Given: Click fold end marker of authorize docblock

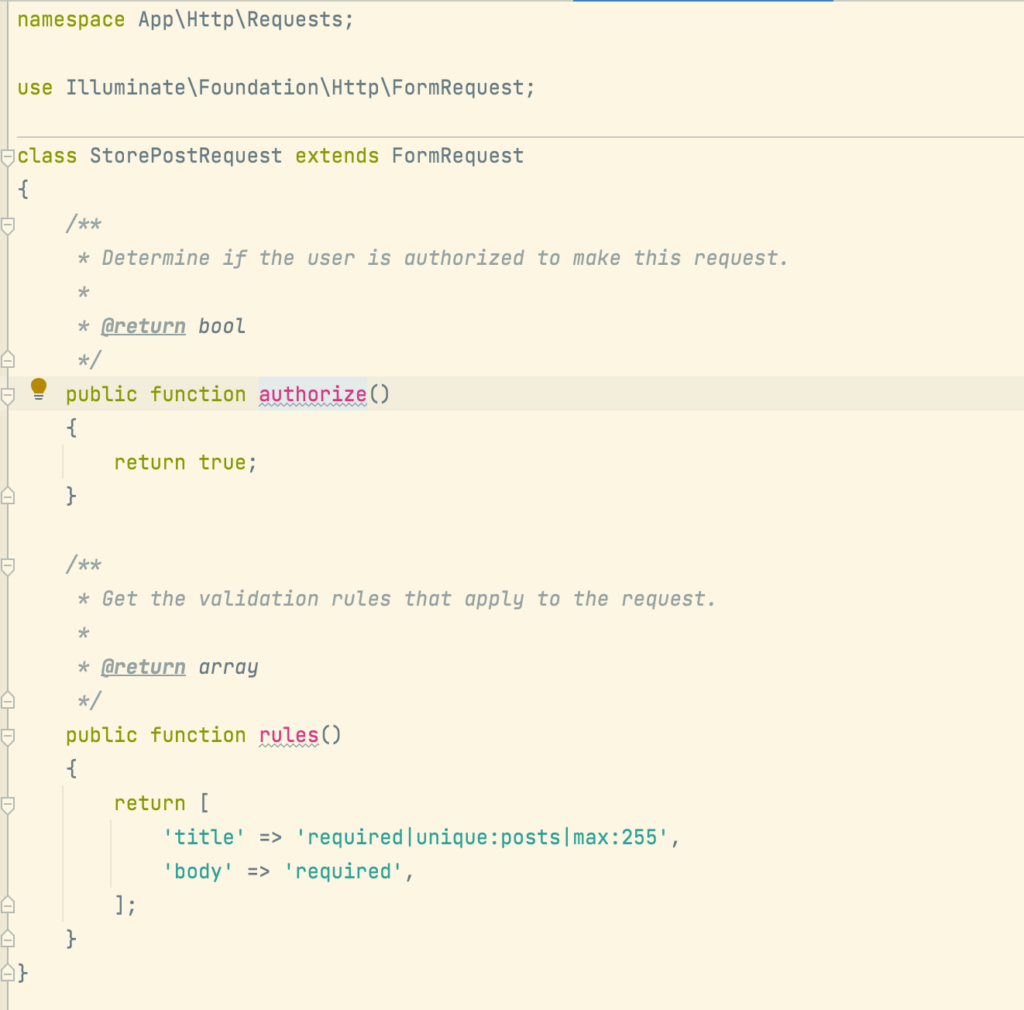Looking at the screenshot, I should click(7, 360).
